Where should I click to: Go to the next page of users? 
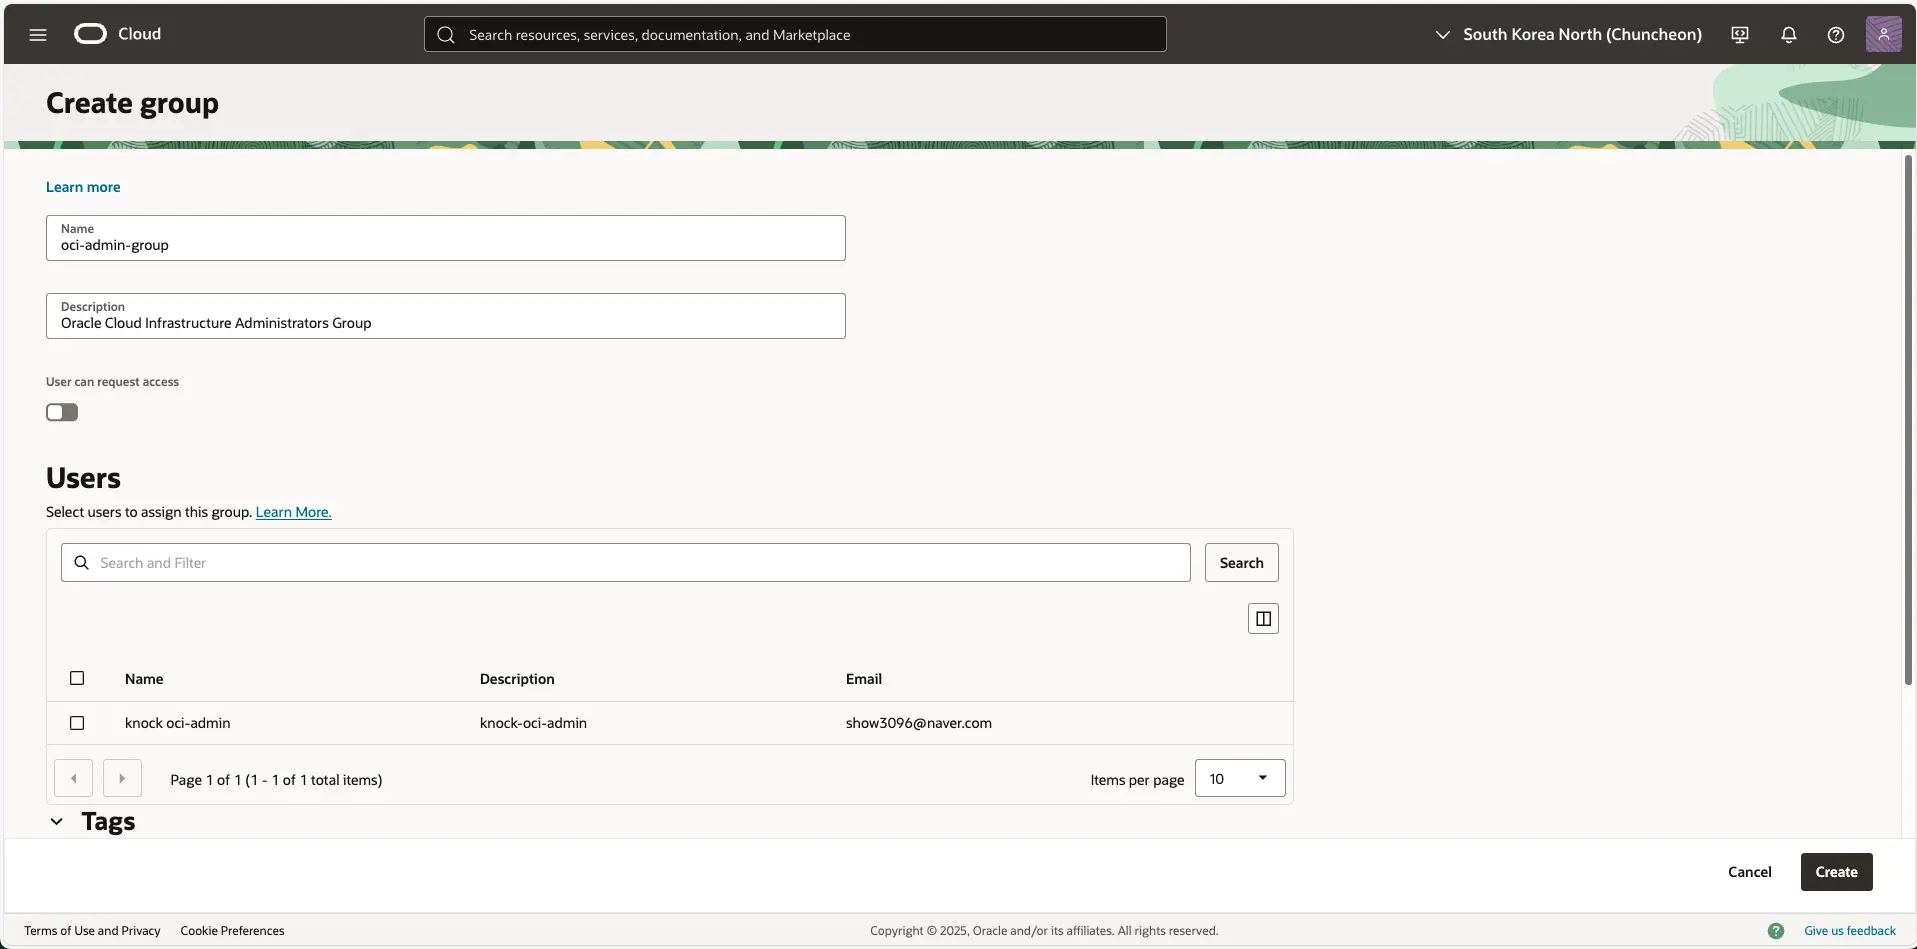pyautogui.click(x=121, y=777)
